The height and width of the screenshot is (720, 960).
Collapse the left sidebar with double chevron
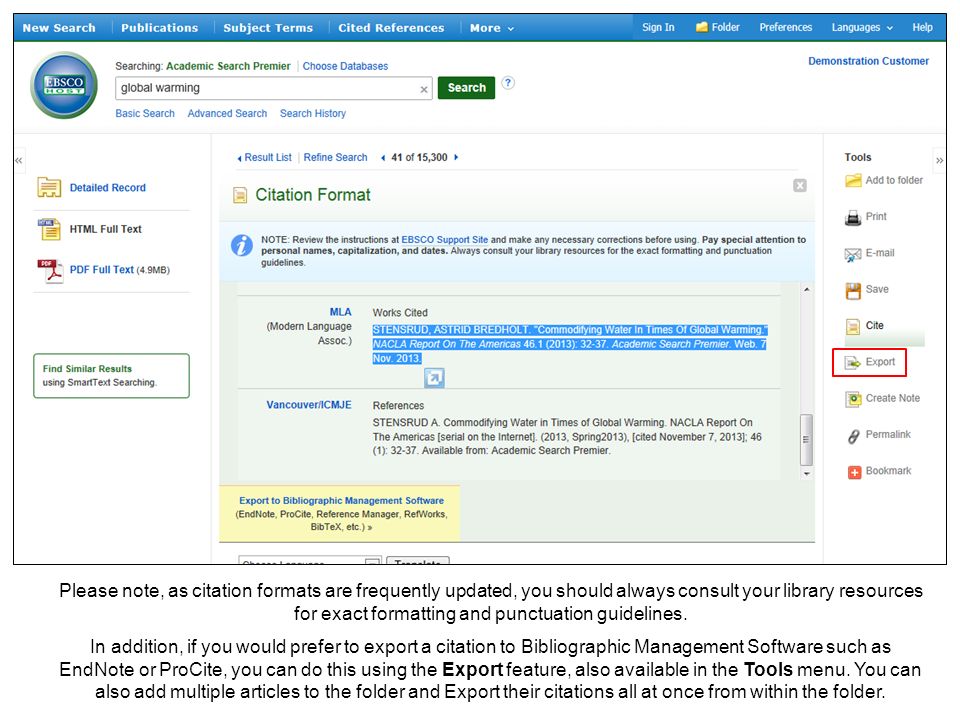(19, 160)
